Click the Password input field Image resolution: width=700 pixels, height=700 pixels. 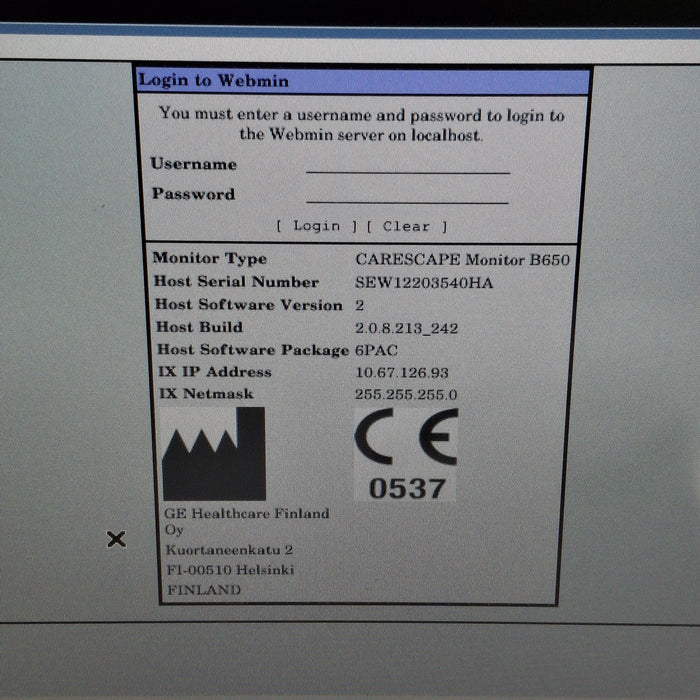407,195
